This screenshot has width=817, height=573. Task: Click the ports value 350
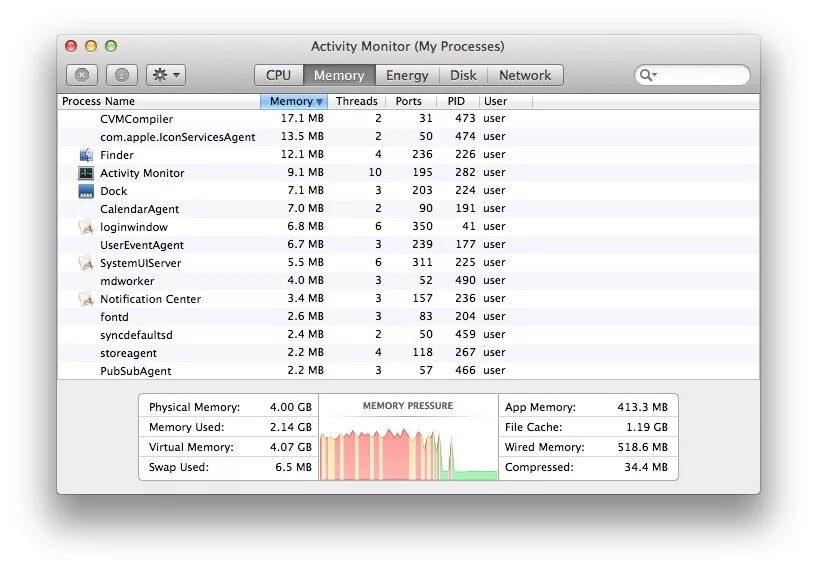coord(422,226)
